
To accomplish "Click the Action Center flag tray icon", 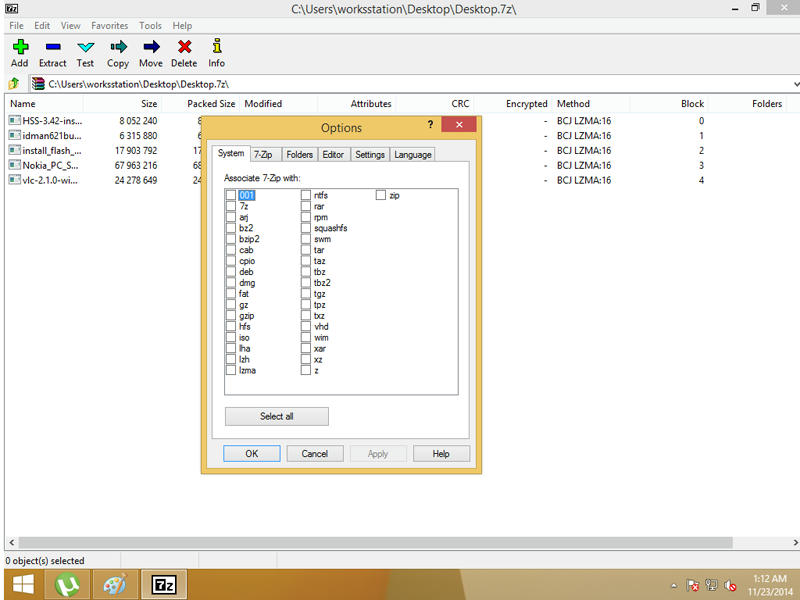I will 693,585.
